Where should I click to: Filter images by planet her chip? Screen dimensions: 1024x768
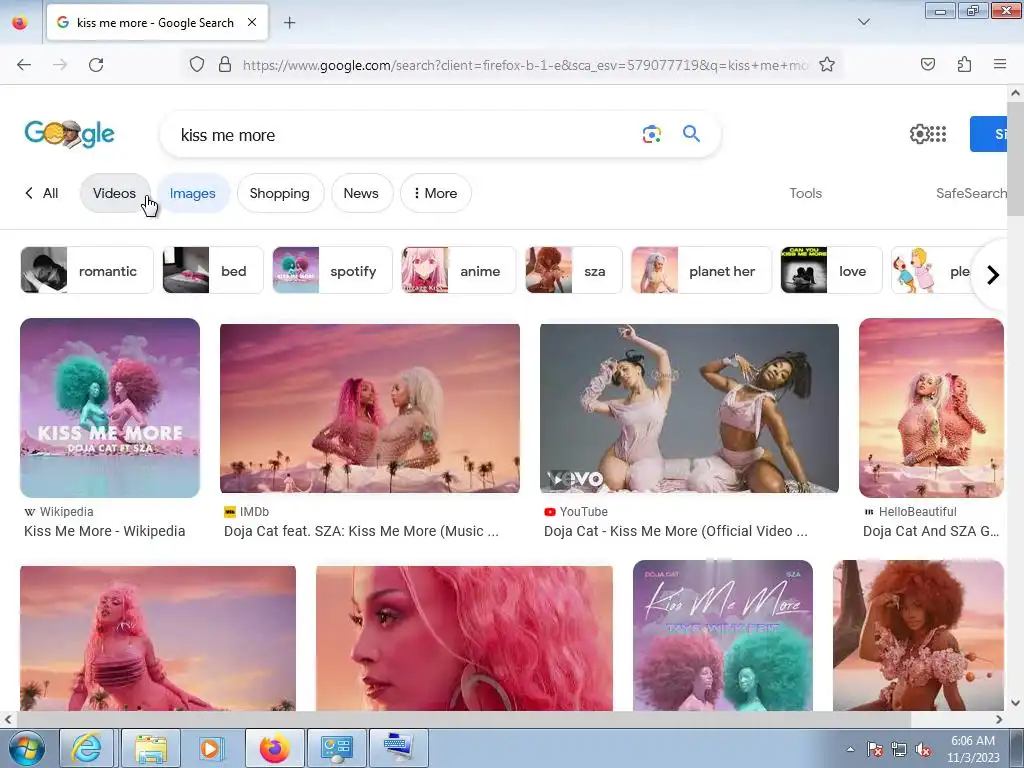(701, 270)
